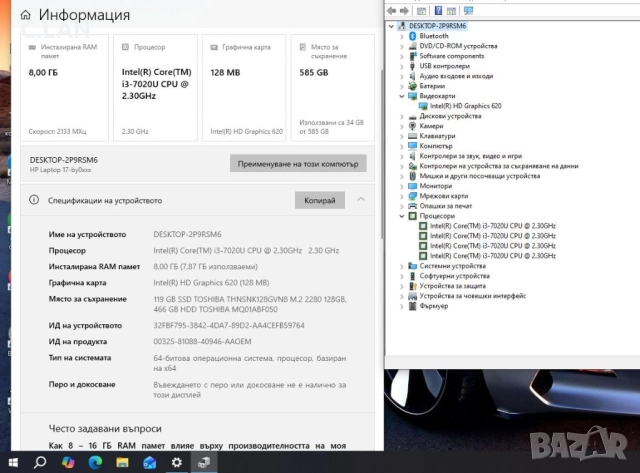Viewport: 640px width, 473px height.
Task: Expand the Bluetooth node
Action: 402,36
